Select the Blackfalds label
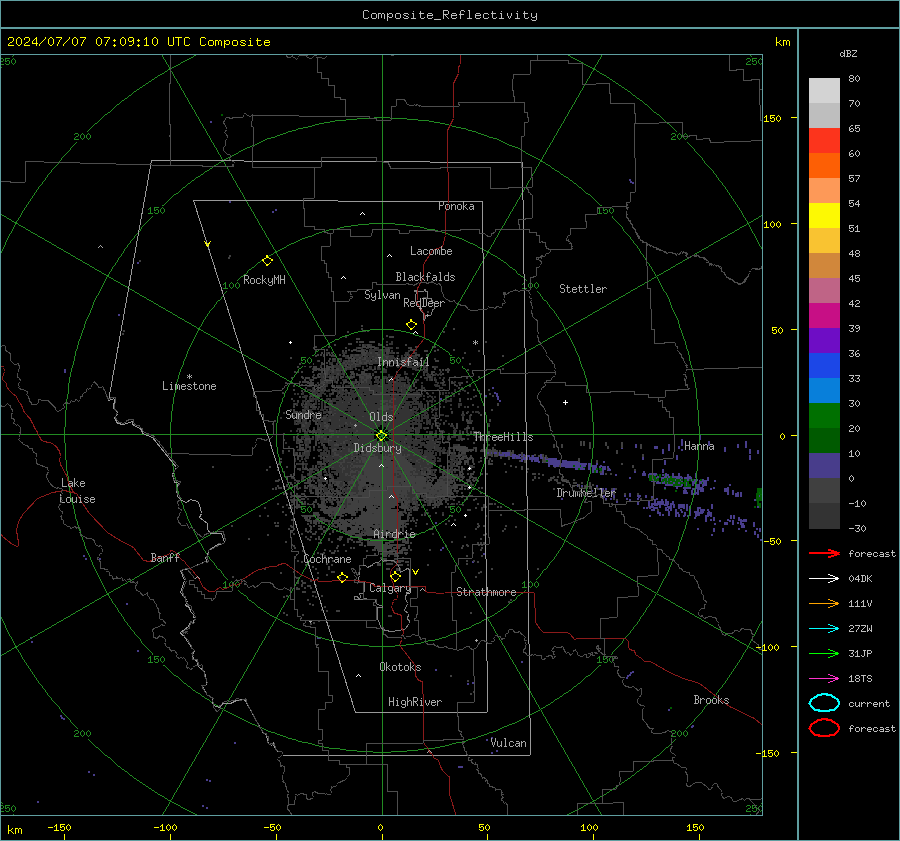This screenshot has width=900, height=841. [x=425, y=277]
